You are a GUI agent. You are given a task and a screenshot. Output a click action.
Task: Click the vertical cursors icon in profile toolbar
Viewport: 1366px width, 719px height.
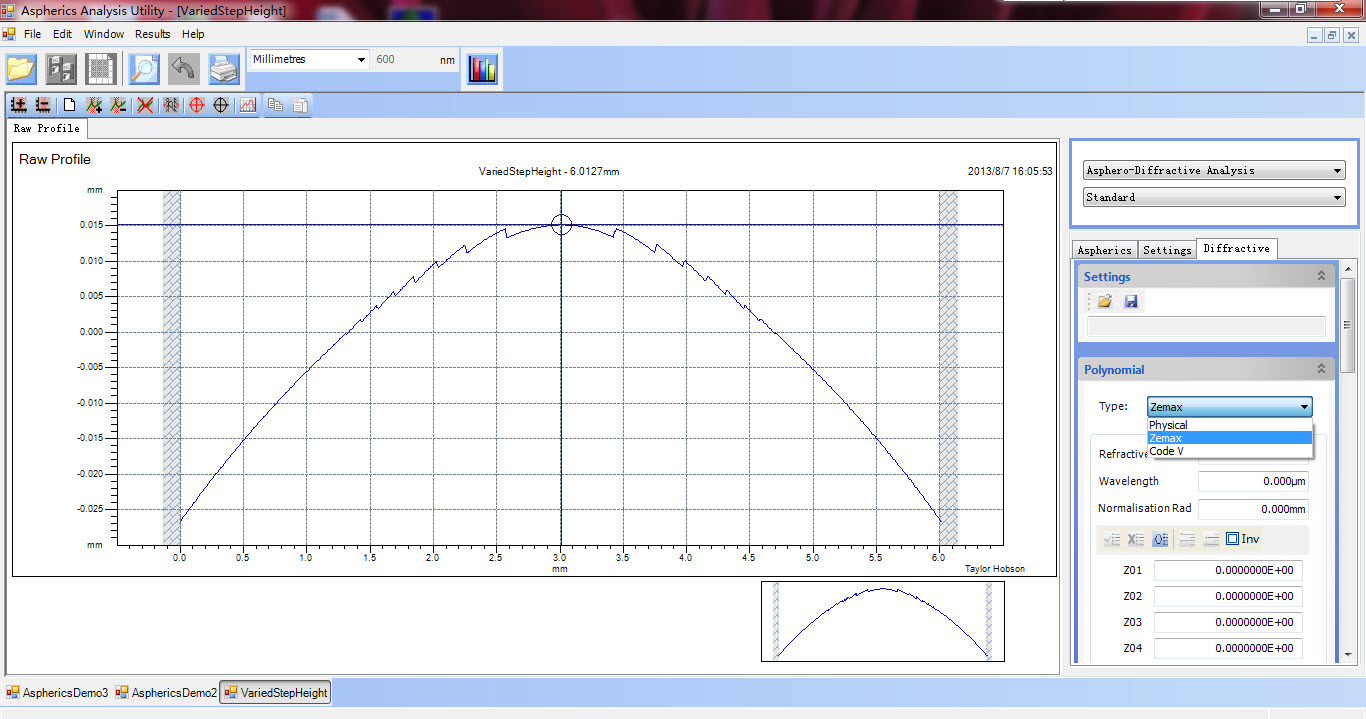tap(171, 104)
